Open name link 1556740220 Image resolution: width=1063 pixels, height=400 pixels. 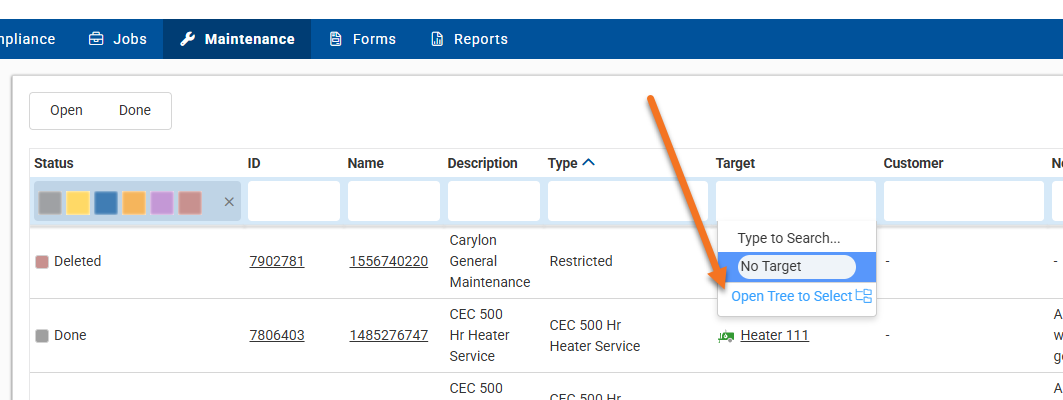(388, 261)
